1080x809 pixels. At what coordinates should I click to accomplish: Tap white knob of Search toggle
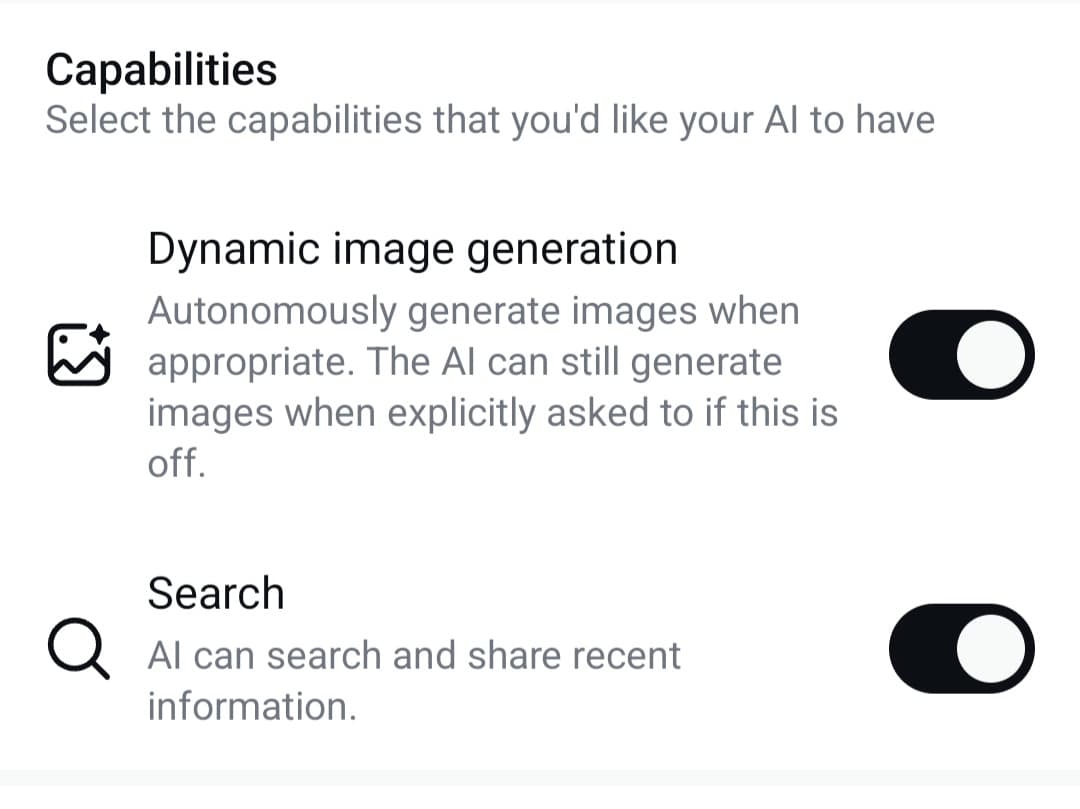tap(990, 649)
